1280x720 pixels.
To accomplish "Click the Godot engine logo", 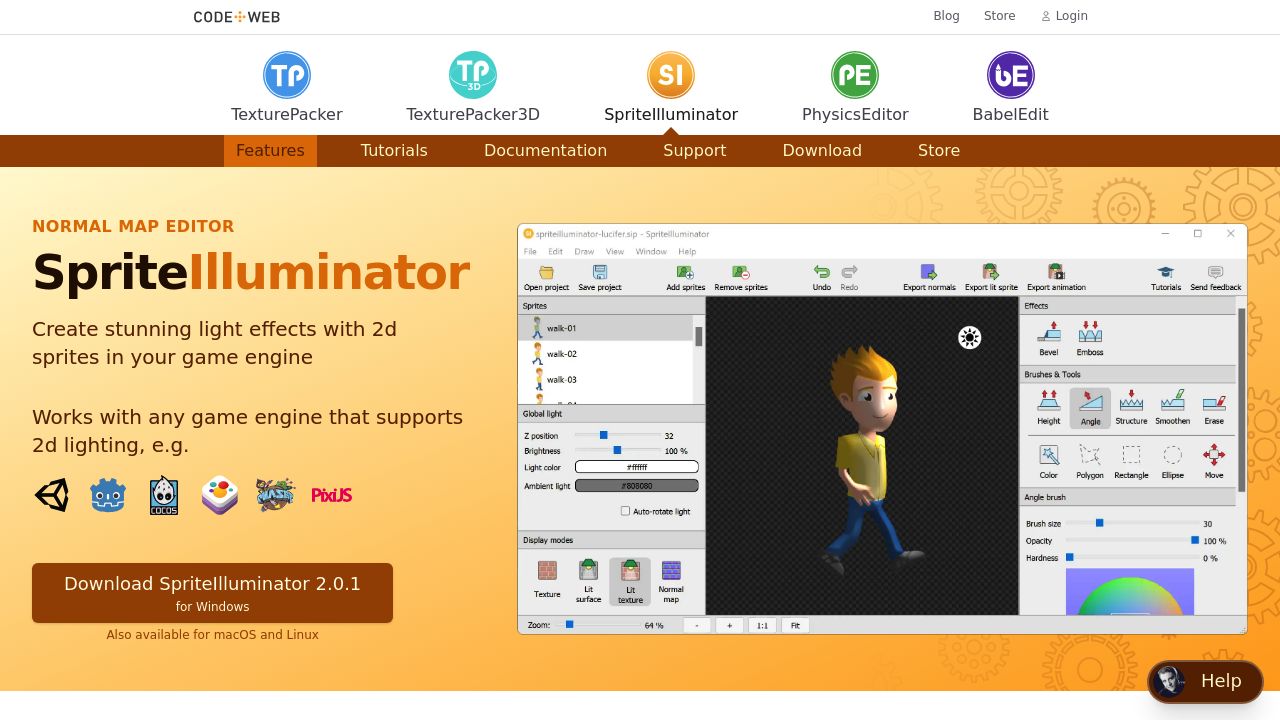I will pyautogui.click(x=108, y=495).
